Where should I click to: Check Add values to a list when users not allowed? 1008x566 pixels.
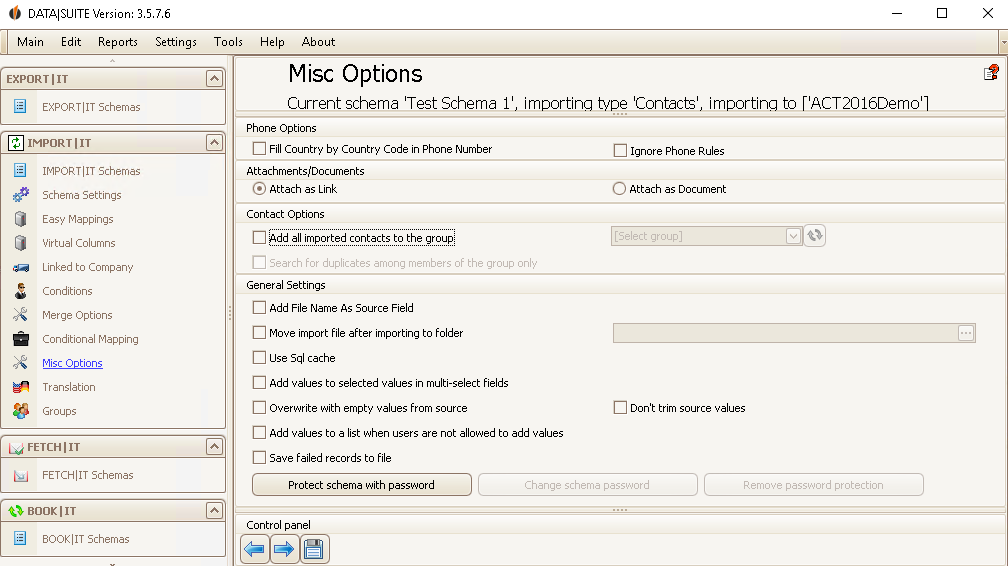pos(259,433)
